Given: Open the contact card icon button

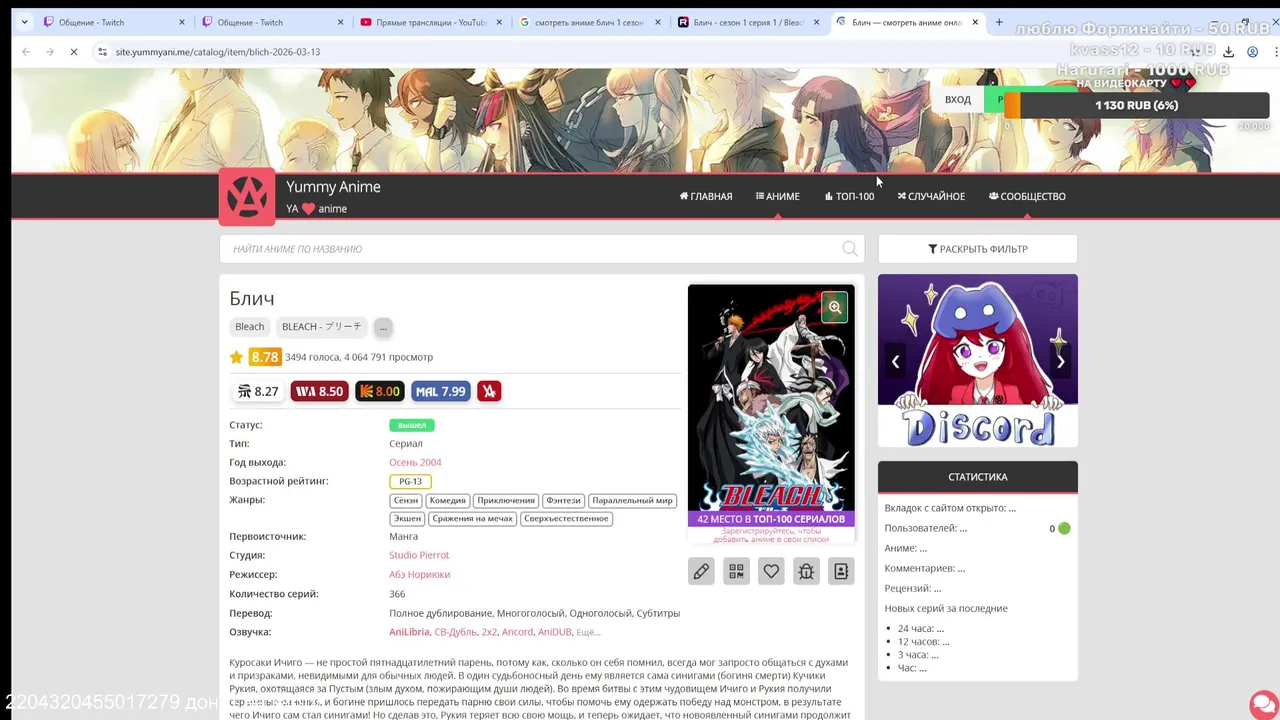Looking at the screenshot, I should [x=841, y=571].
